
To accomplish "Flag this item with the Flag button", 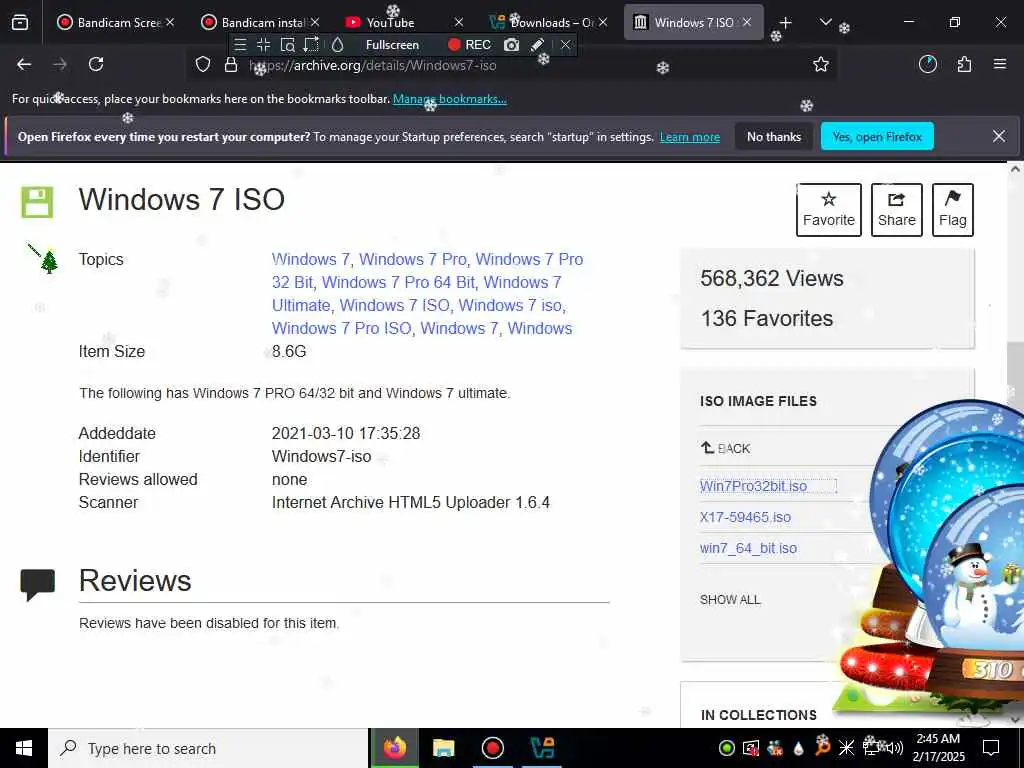I will click(953, 210).
